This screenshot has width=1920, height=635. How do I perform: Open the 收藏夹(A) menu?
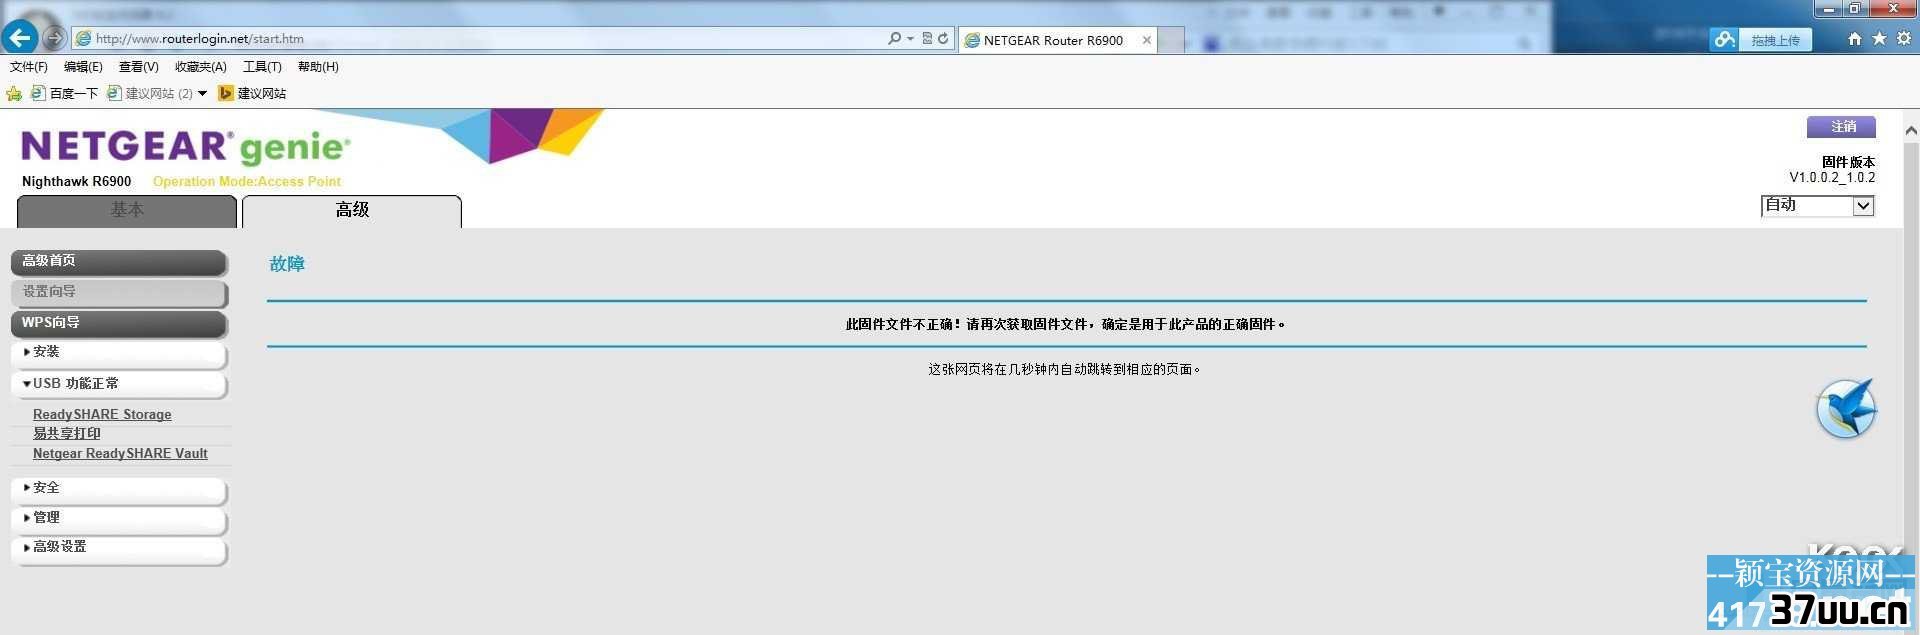pos(201,67)
